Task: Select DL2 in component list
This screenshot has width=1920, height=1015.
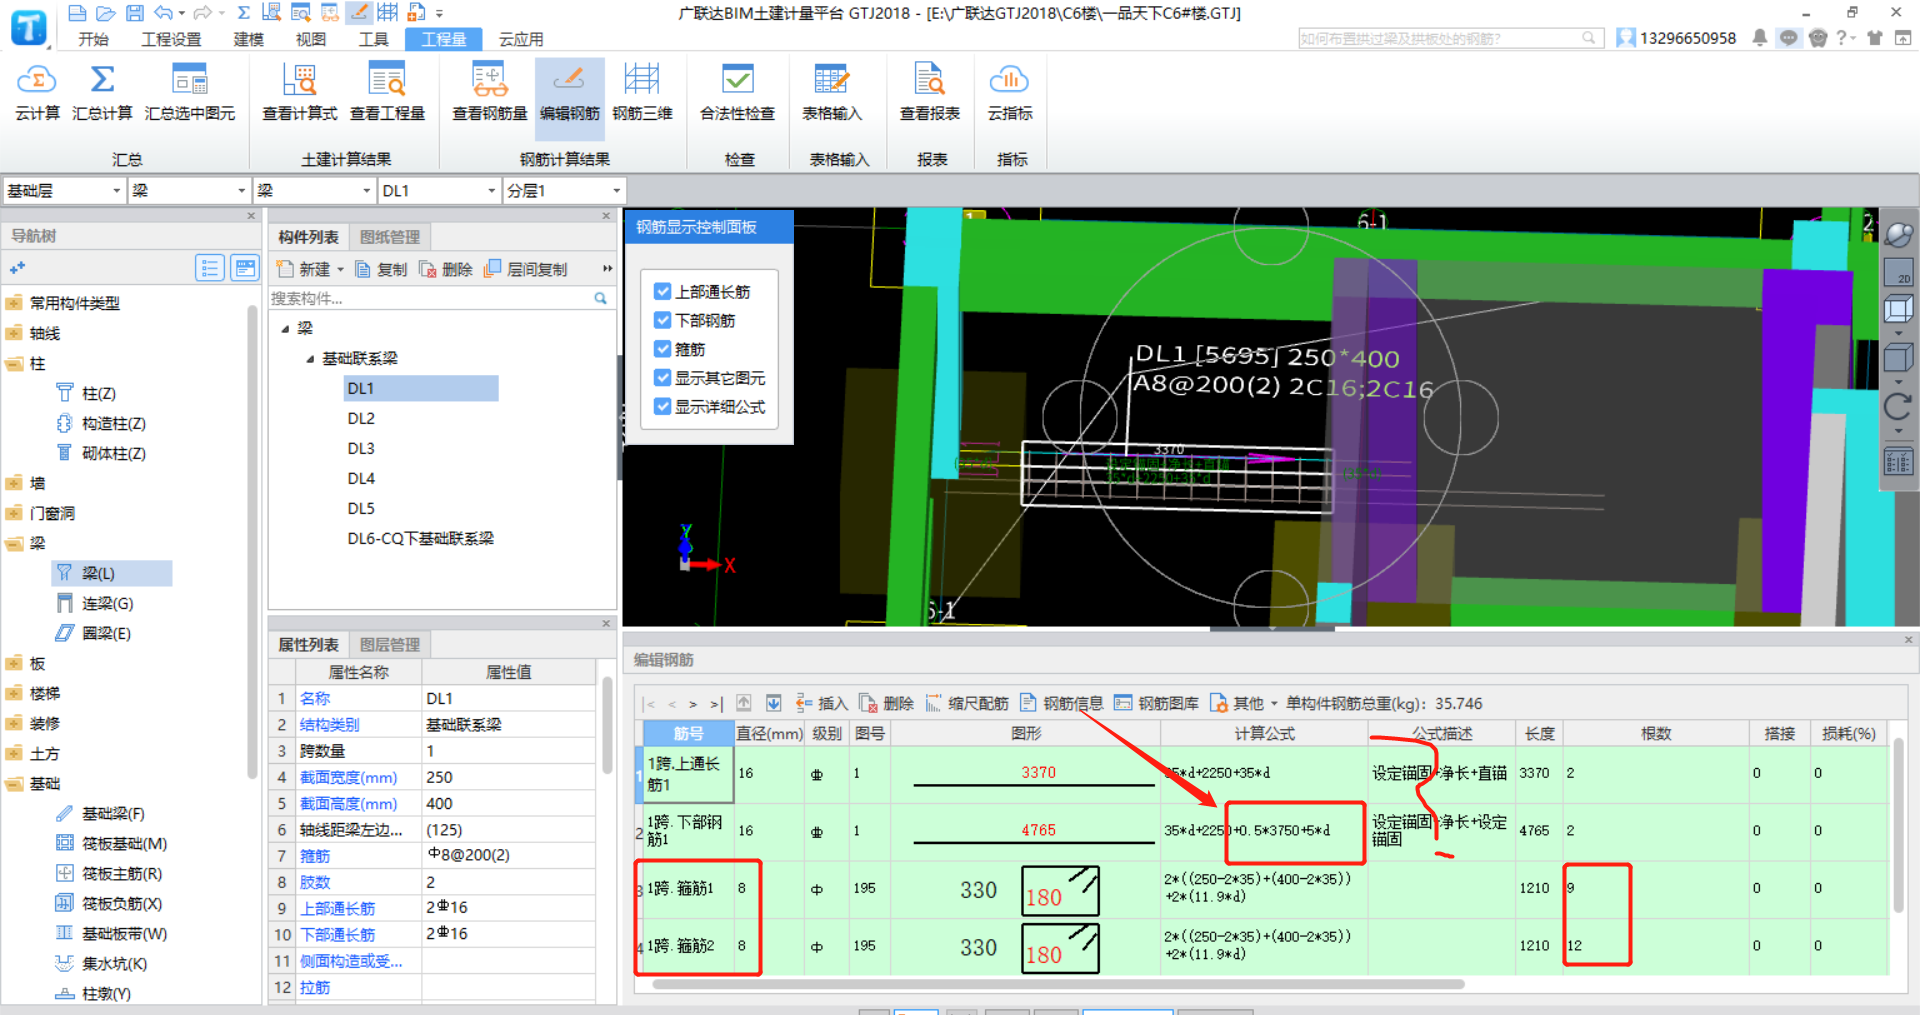Action: [x=361, y=418]
